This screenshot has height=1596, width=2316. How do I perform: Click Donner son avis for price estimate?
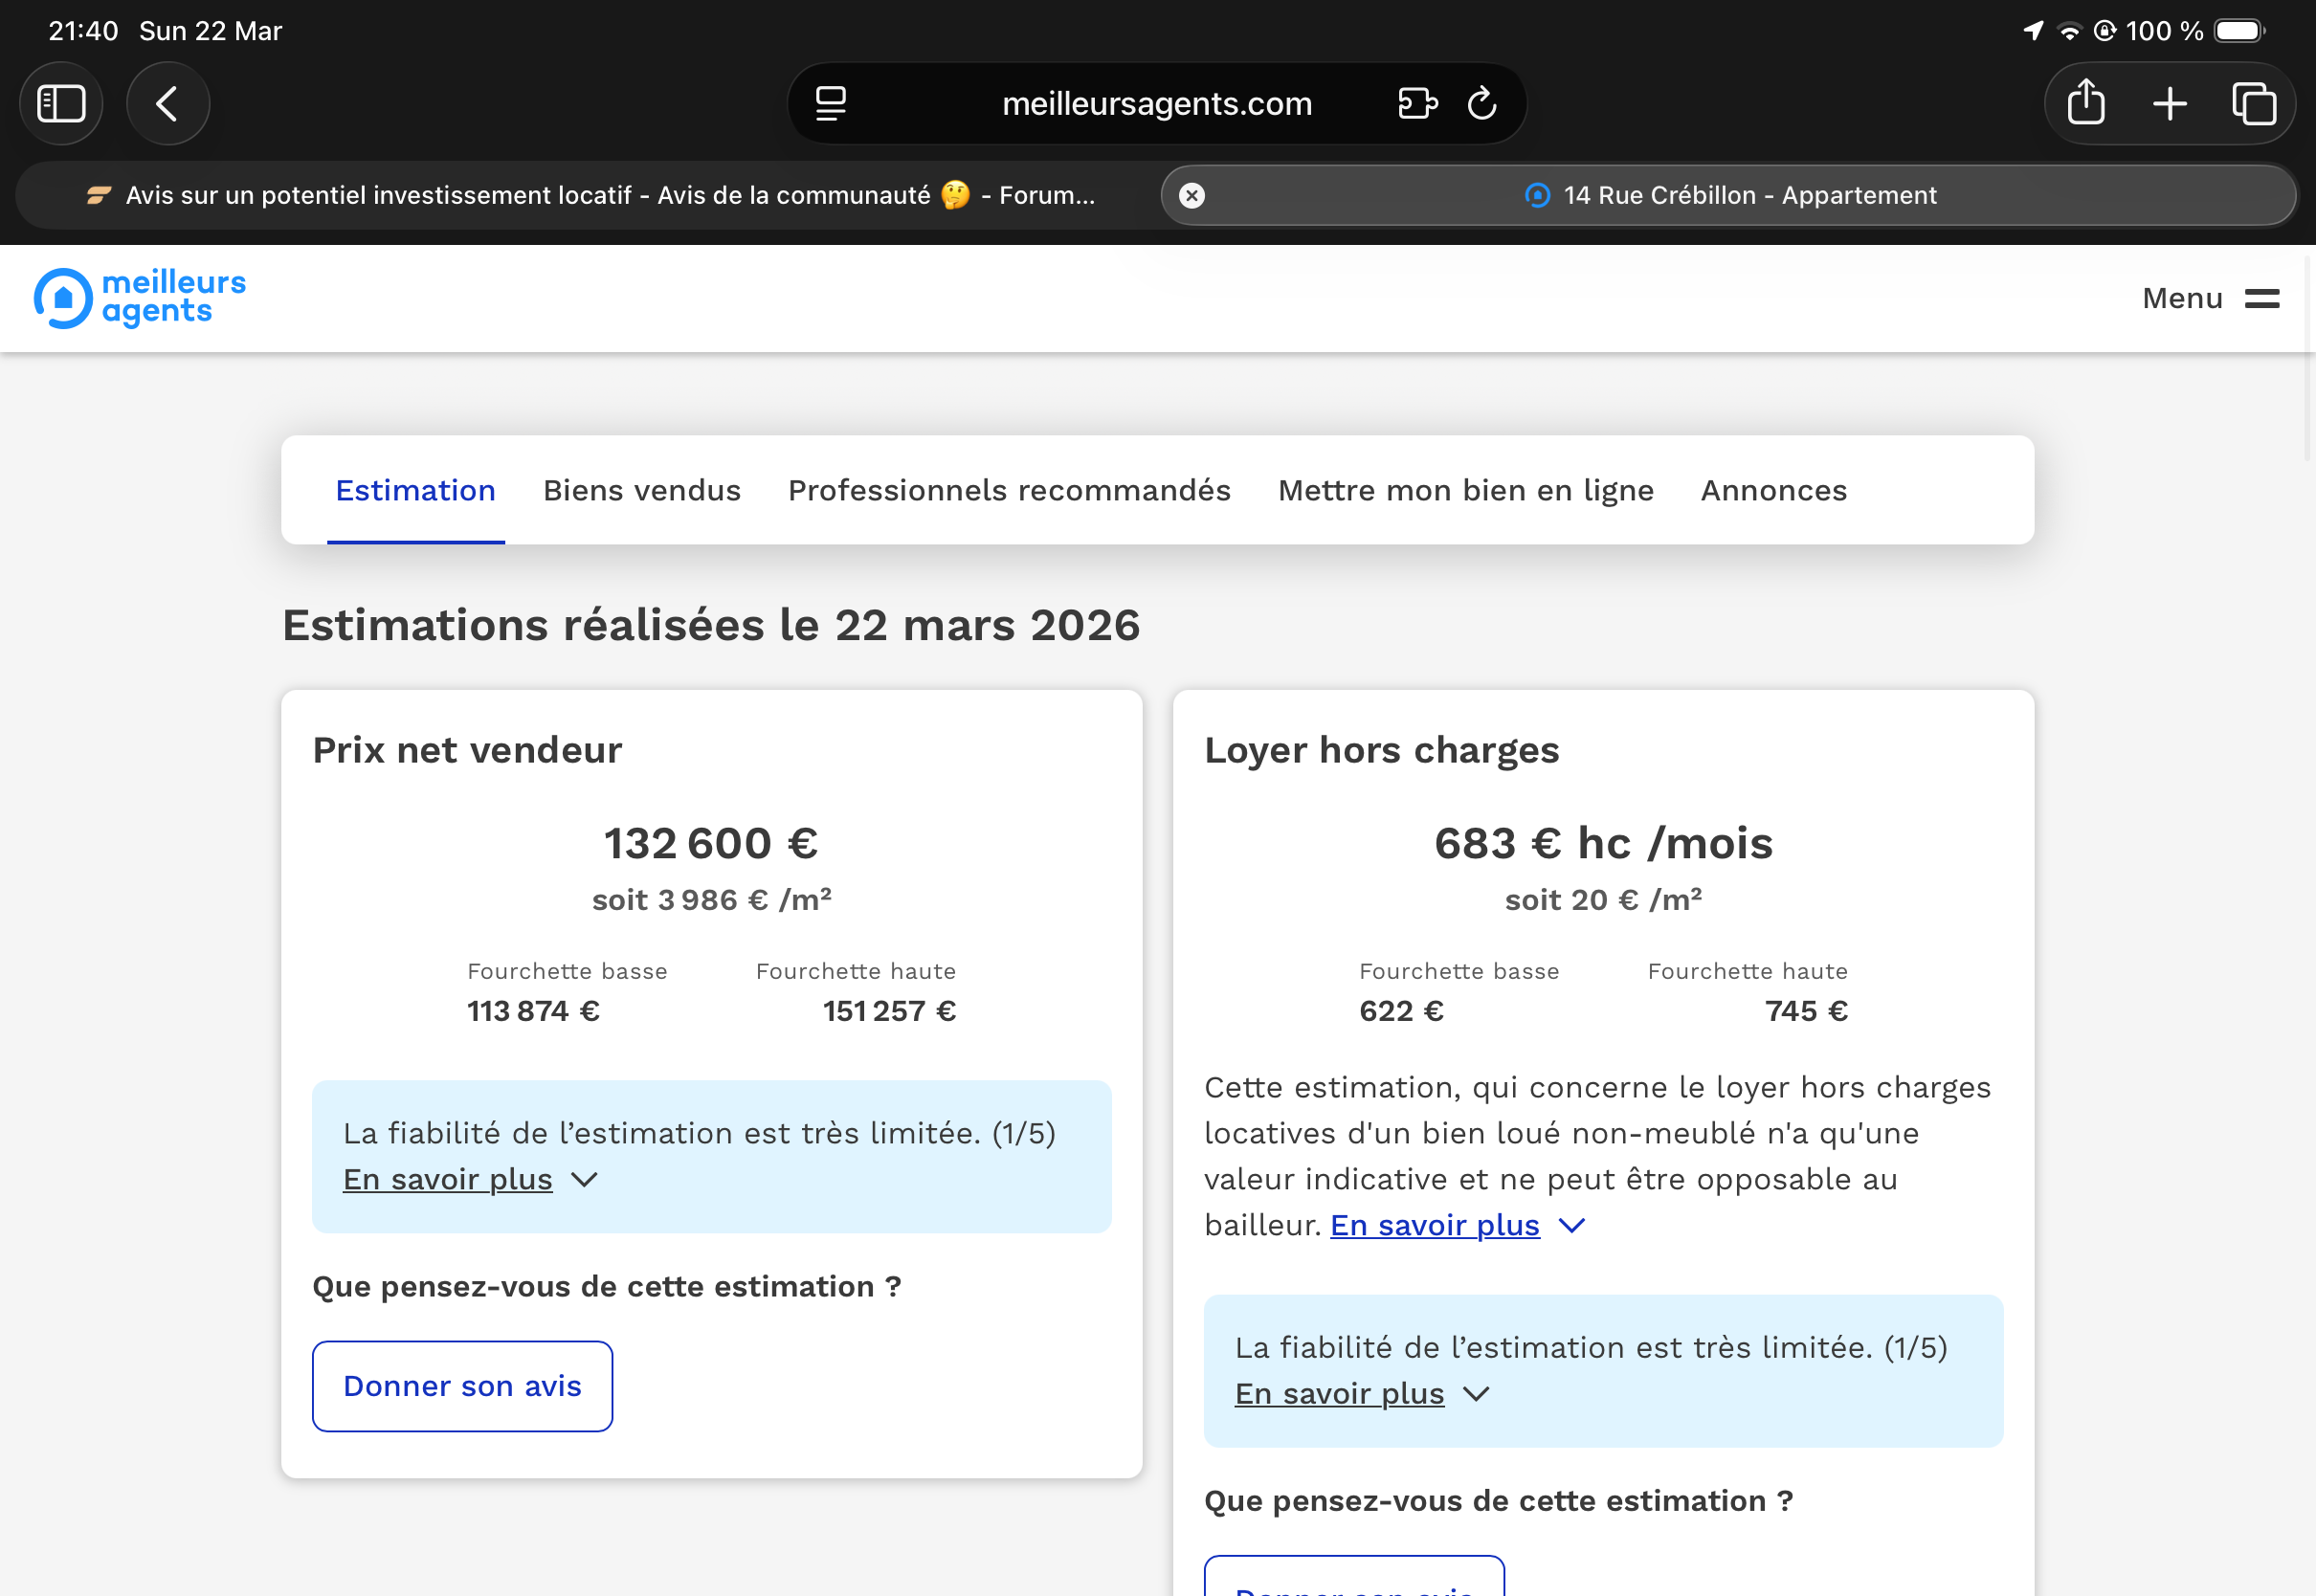click(462, 1385)
